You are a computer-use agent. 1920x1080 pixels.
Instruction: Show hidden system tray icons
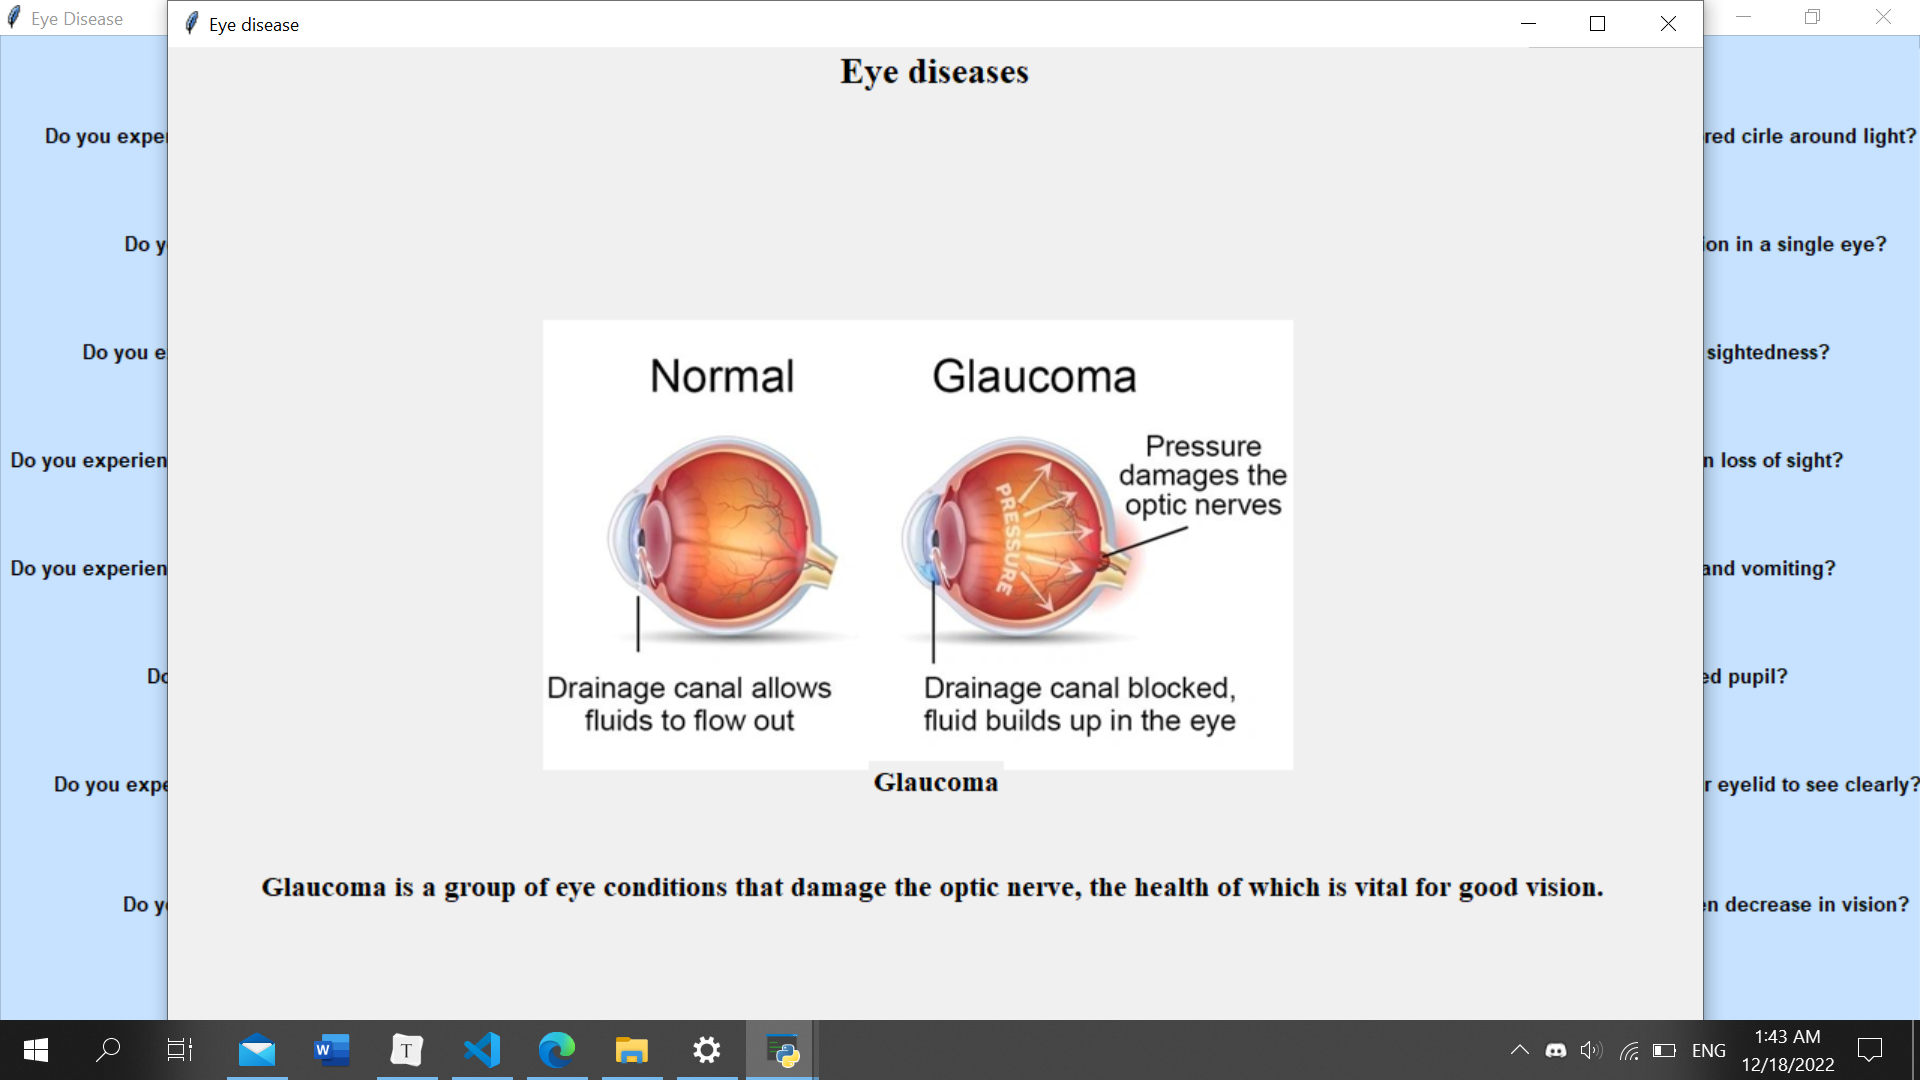pos(1519,1050)
